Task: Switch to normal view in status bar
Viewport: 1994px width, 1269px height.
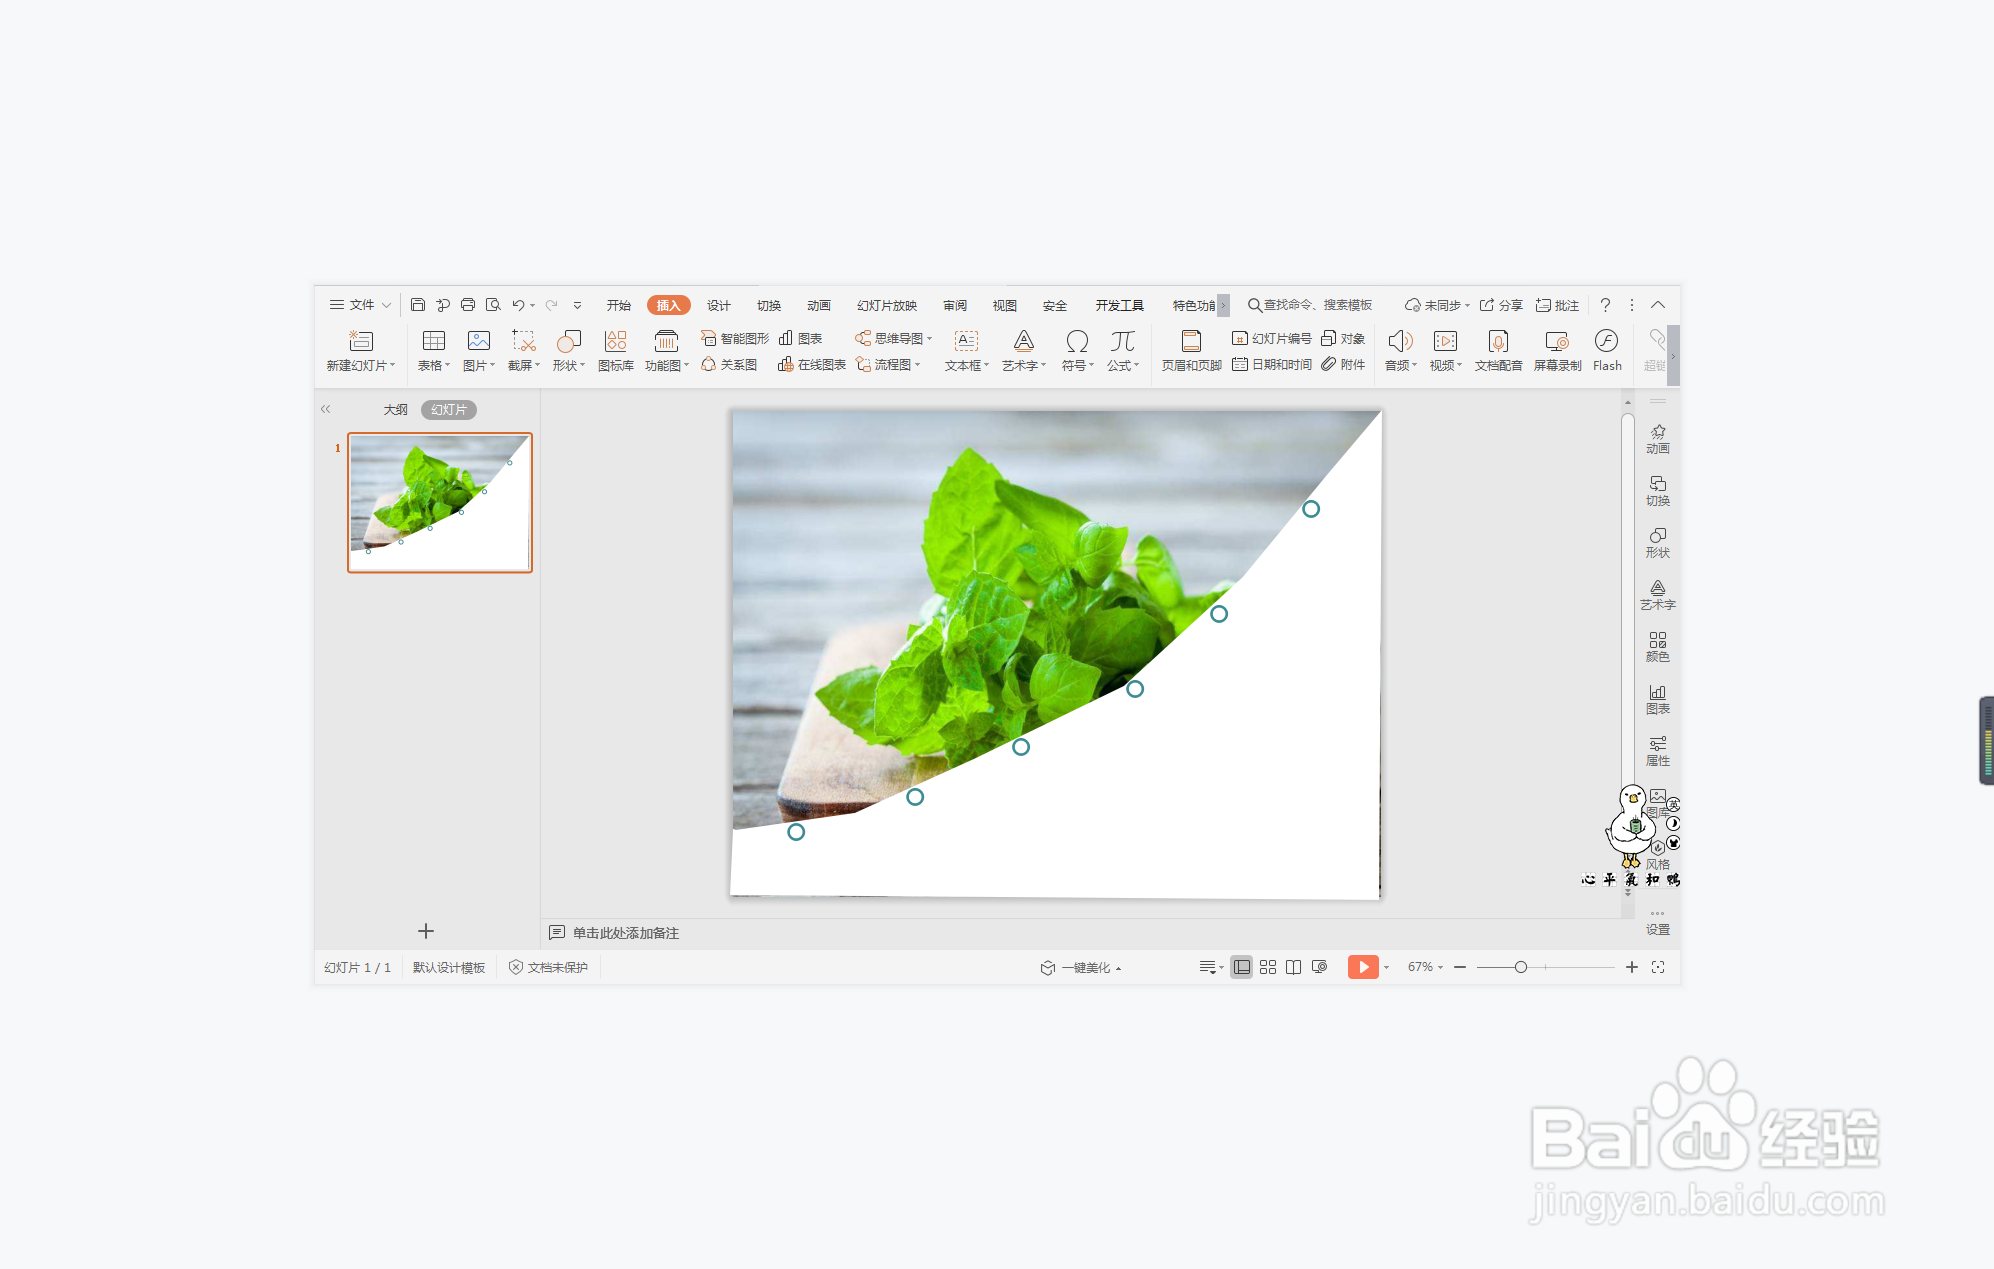Action: pyautogui.click(x=1241, y=967)
